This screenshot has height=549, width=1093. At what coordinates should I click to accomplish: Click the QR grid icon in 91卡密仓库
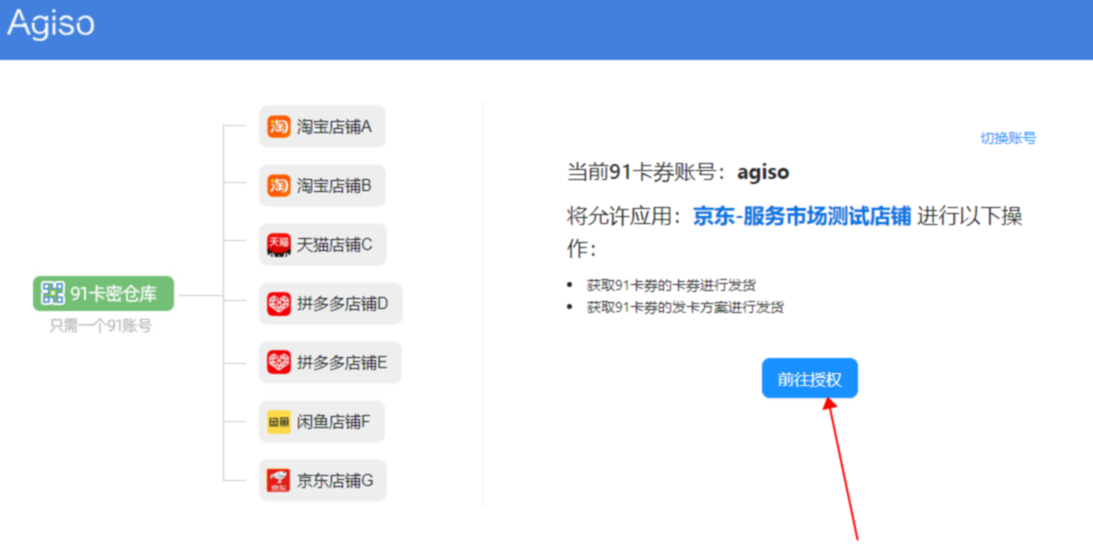(x=52, y=293)
